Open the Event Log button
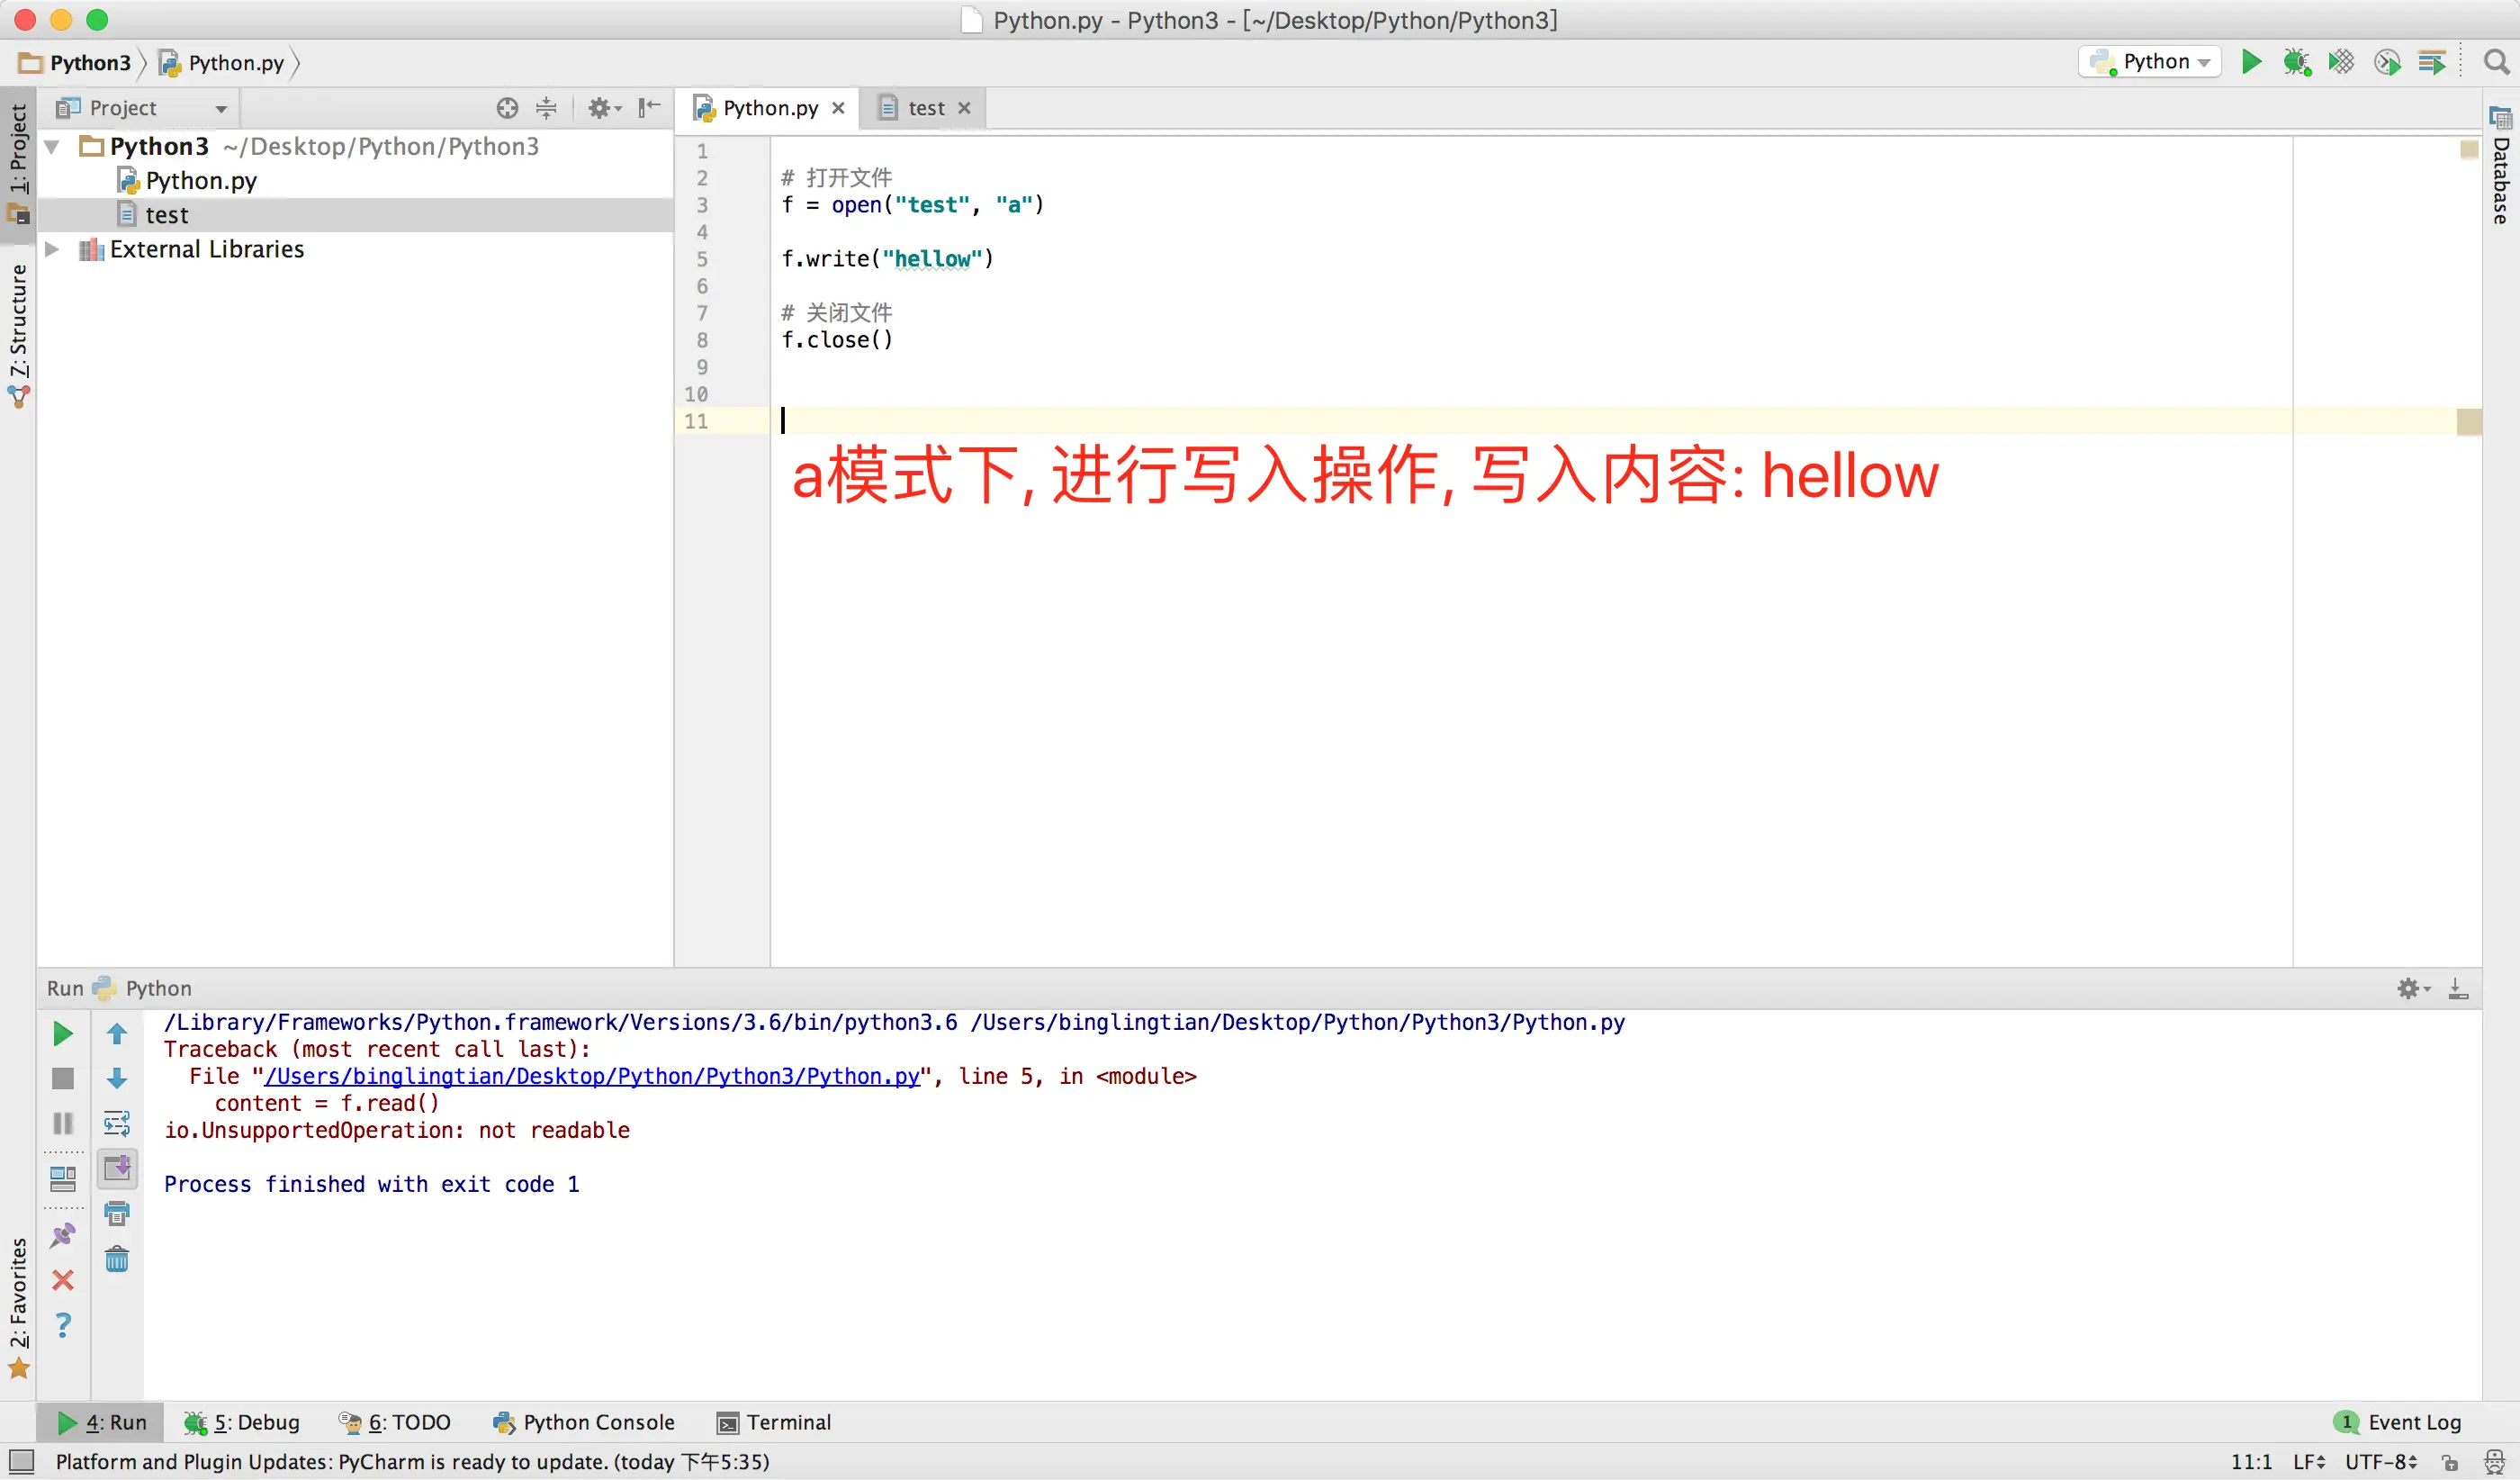Image resolution: width=2520 pixels, height=1480 pixels. (2398, 1422)
